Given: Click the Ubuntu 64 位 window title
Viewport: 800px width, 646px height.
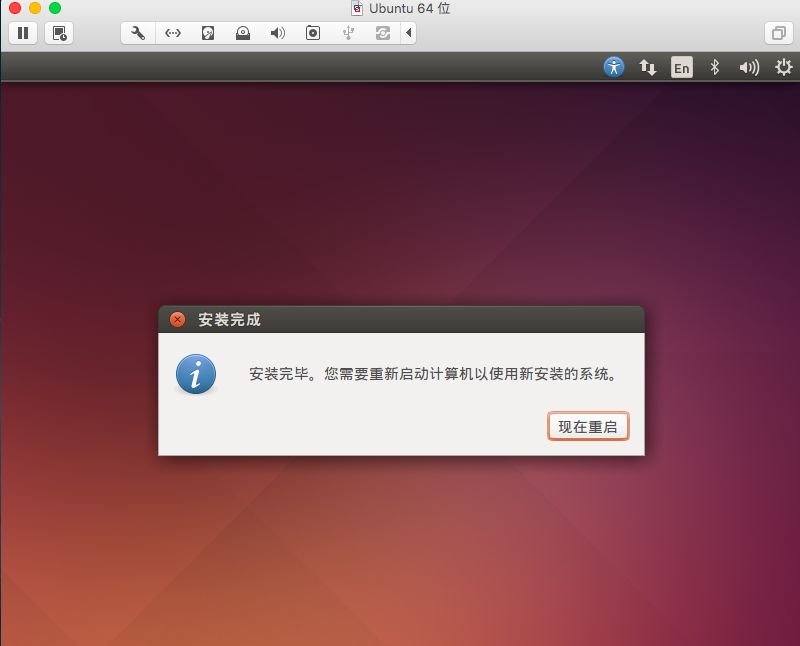Looking at the screenshot, I should (410, 8).
